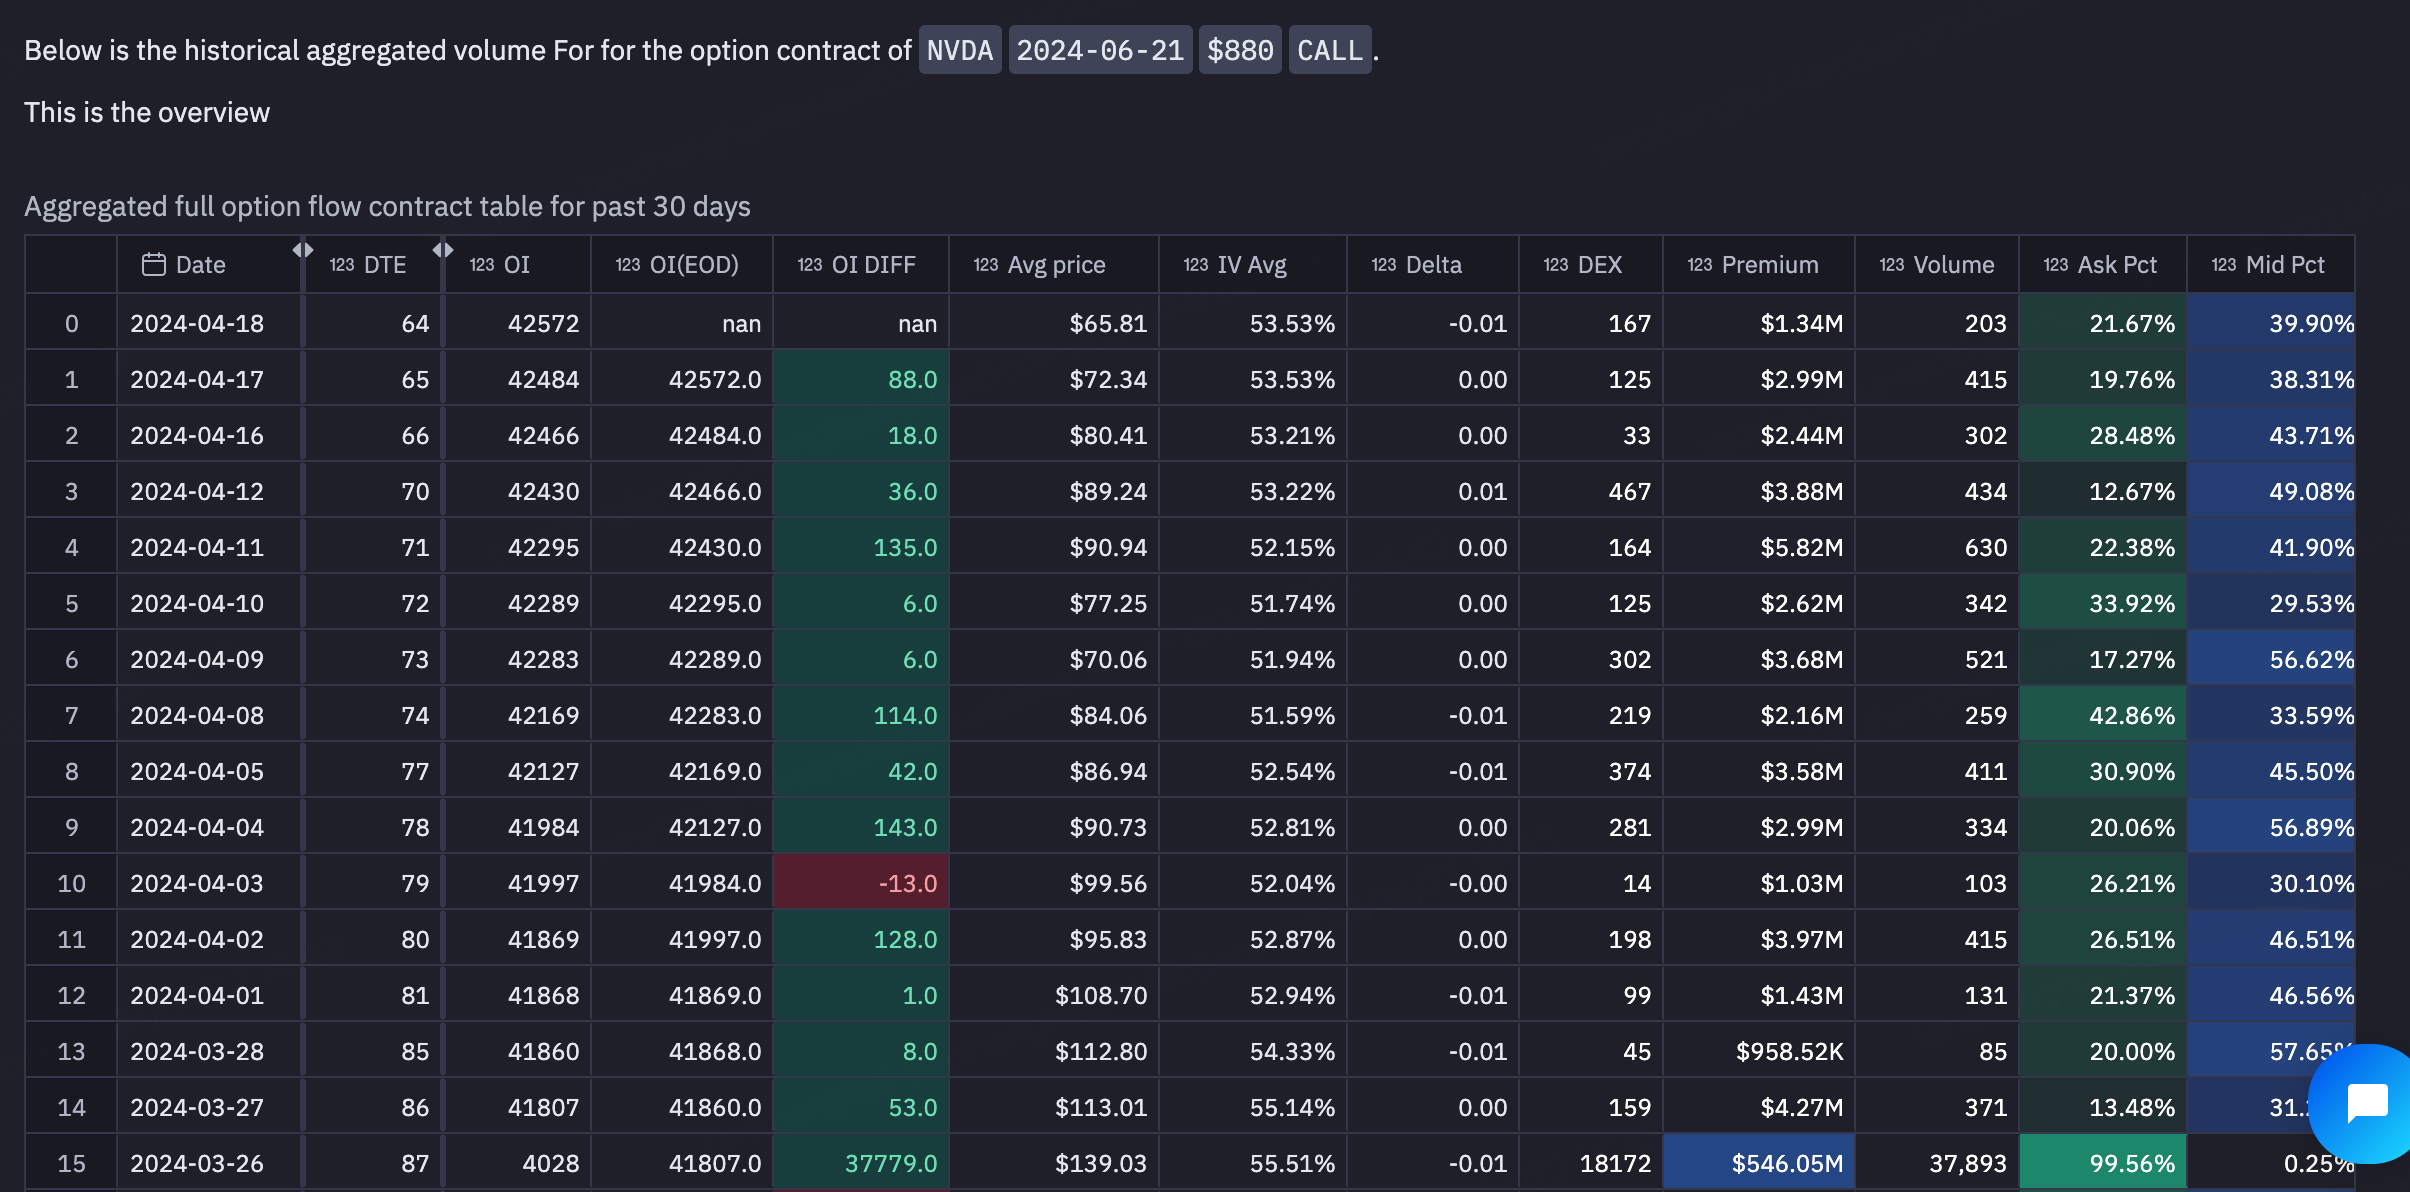The height and width of the screenshot is (1192, 2410).
Task: Sort by the OI DIFF column header
Action: click(x=860, y=265)
